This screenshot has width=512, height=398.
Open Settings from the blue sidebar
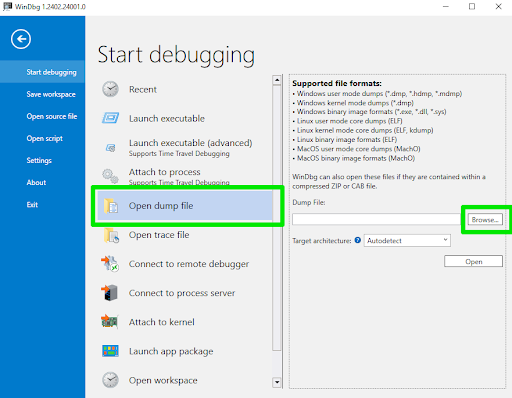pyautogui.click(x=43, y=160)
